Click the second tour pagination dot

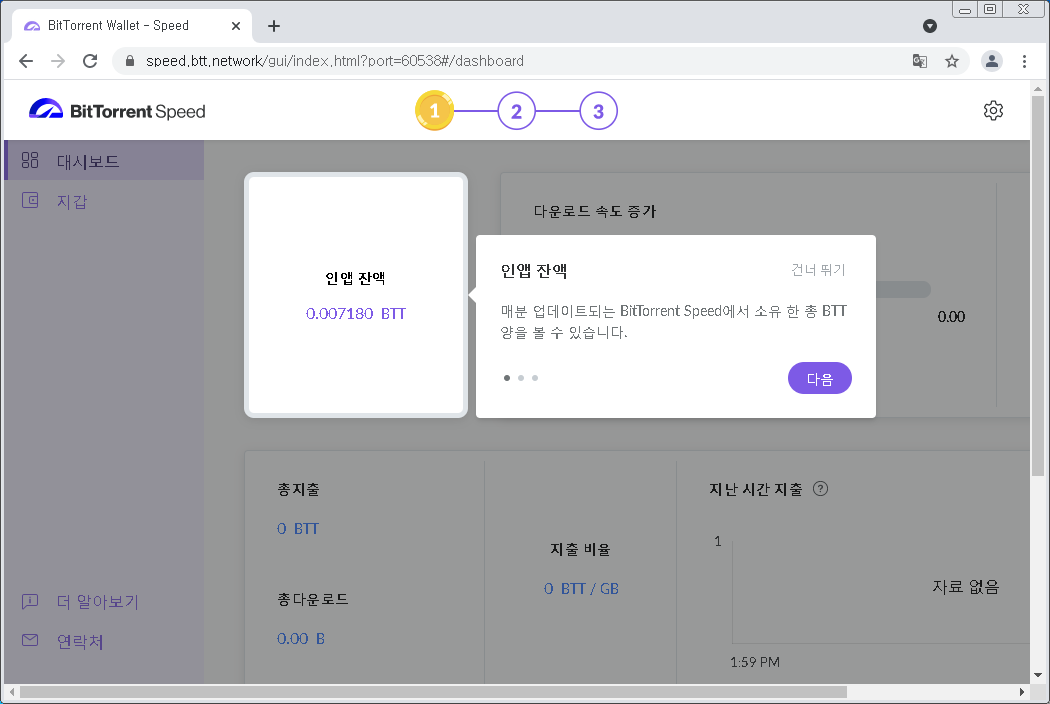(521, 378)
